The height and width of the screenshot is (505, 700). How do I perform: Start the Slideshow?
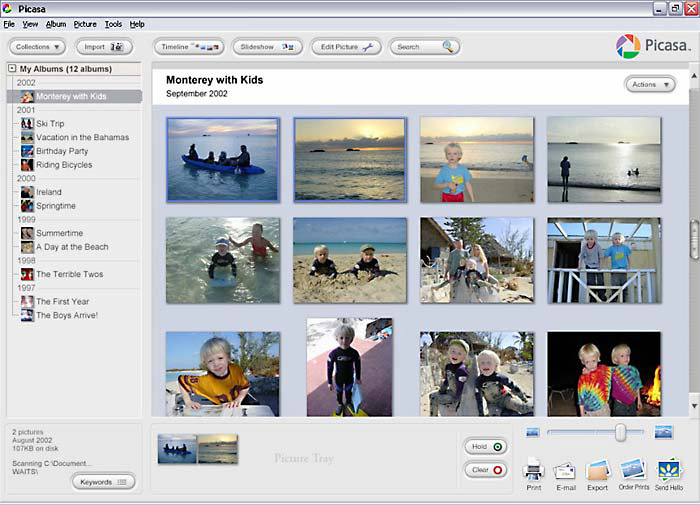tap(267, 47)
